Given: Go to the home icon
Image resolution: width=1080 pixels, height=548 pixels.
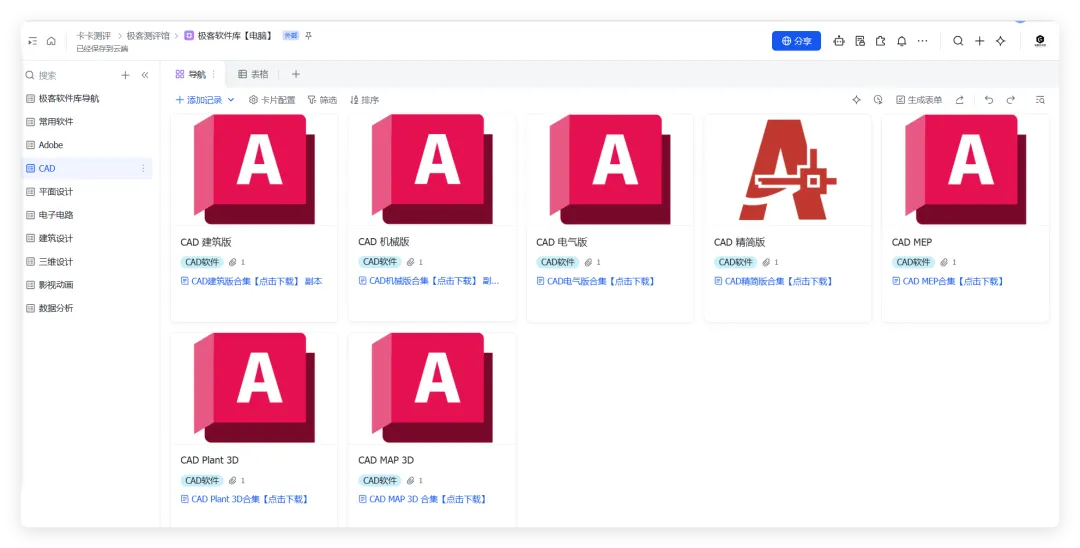Looking at the screenshot, I should (51, 41).
